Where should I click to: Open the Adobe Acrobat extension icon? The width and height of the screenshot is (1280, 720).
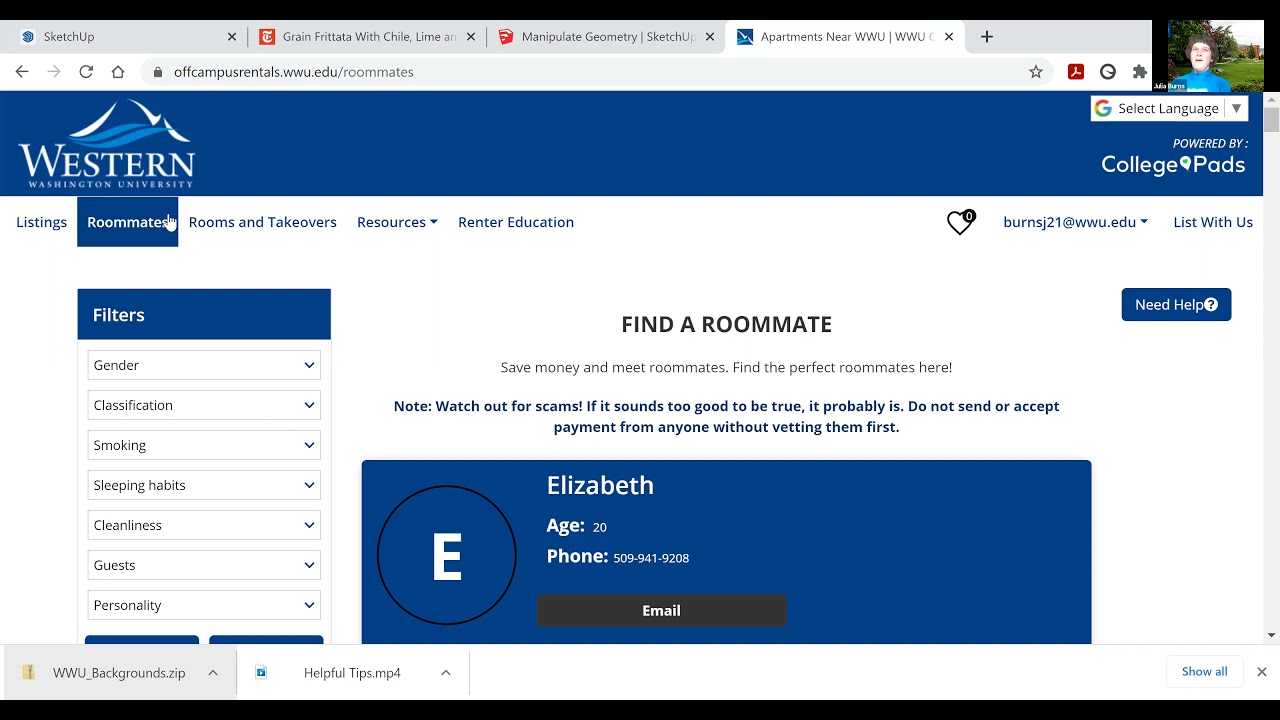click(1076, 72)
